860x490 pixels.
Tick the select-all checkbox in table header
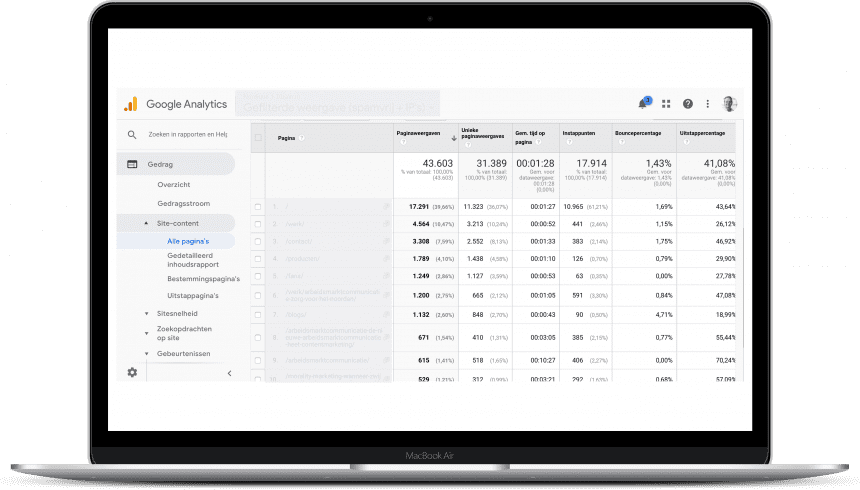[x=258, y=138]
